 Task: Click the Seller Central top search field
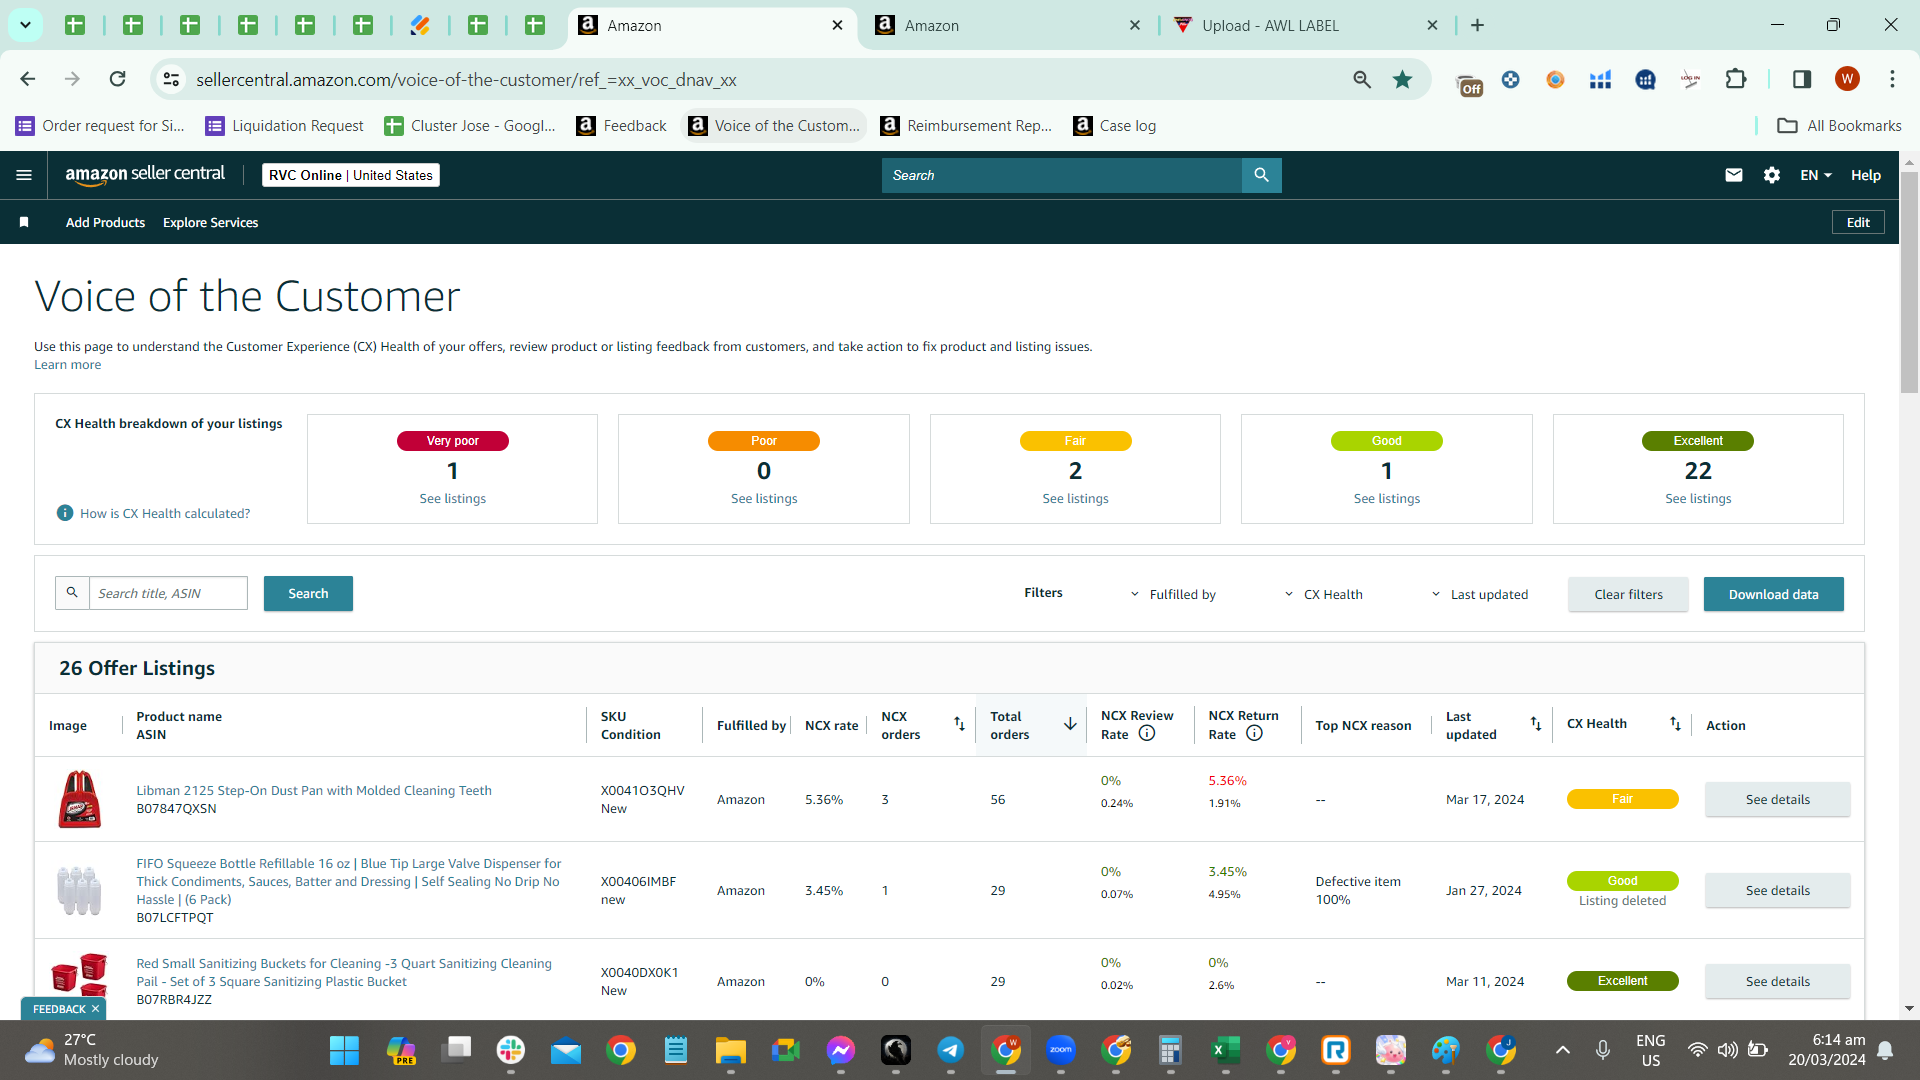tap(1062, 175)
